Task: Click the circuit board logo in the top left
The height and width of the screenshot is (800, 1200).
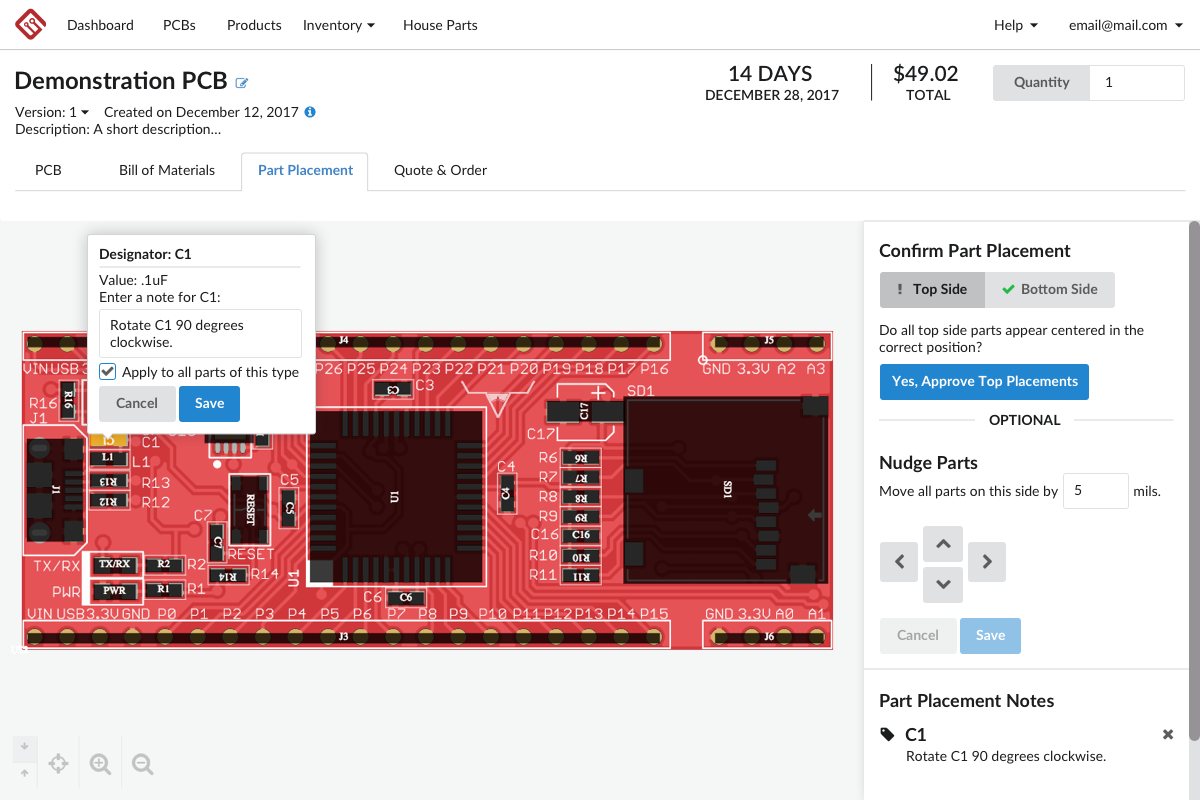Action: click(29, 24)
